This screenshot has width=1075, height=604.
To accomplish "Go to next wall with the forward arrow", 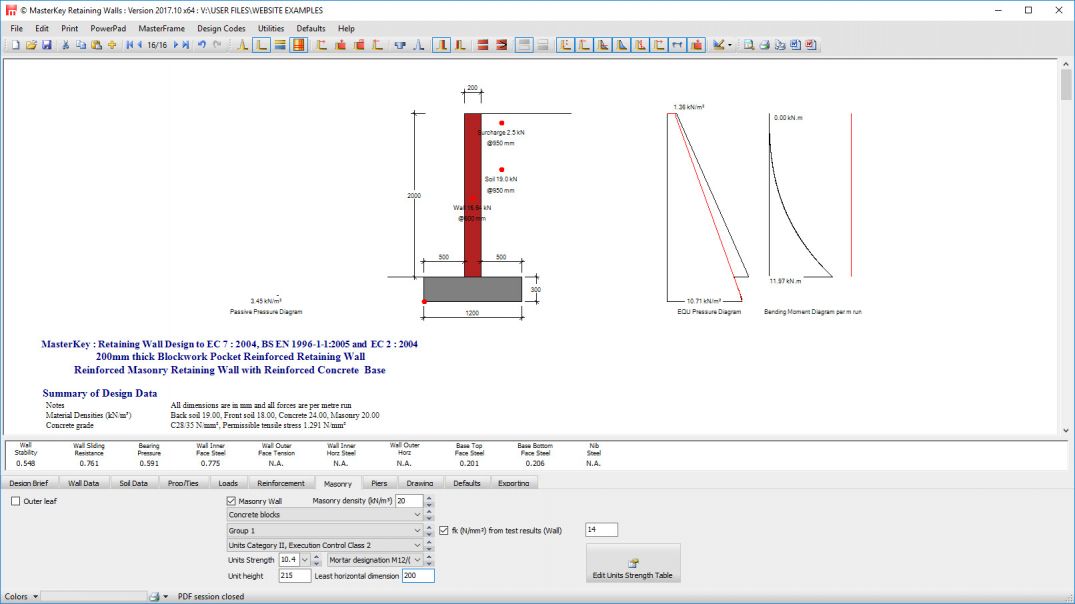I will 176,45.
